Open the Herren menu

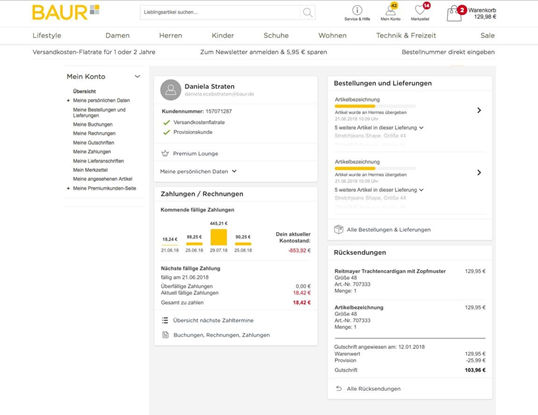[171, 35]
